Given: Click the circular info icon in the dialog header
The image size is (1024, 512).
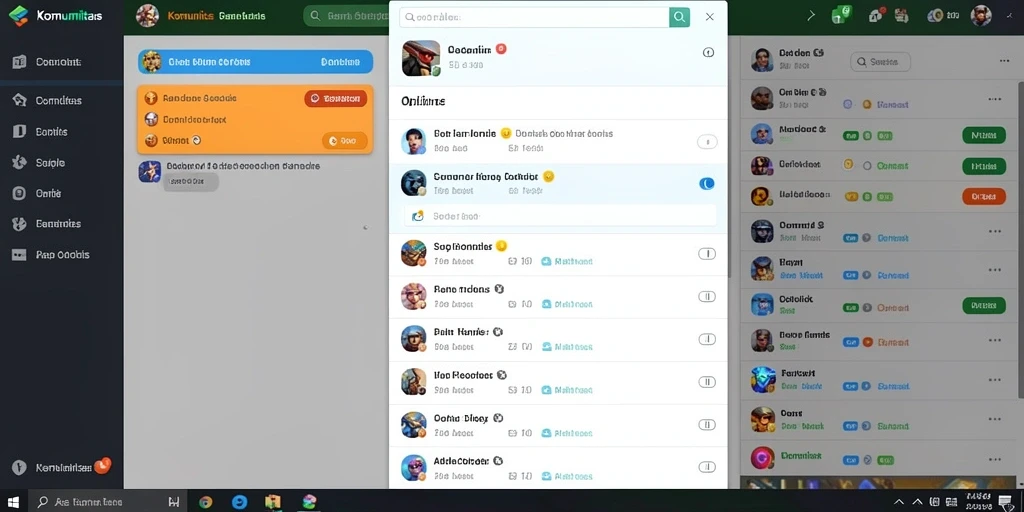Looking at the screenshot, I should point(708,52).
